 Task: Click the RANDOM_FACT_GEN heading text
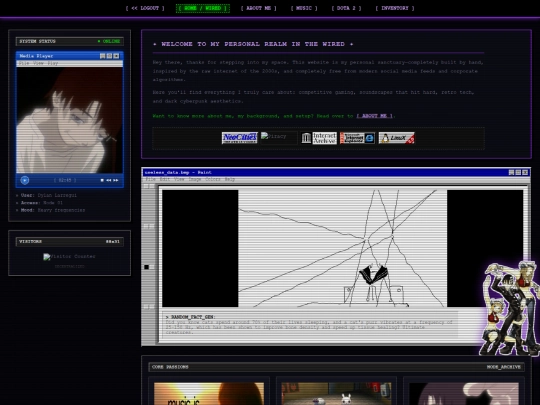pos(190,317)
